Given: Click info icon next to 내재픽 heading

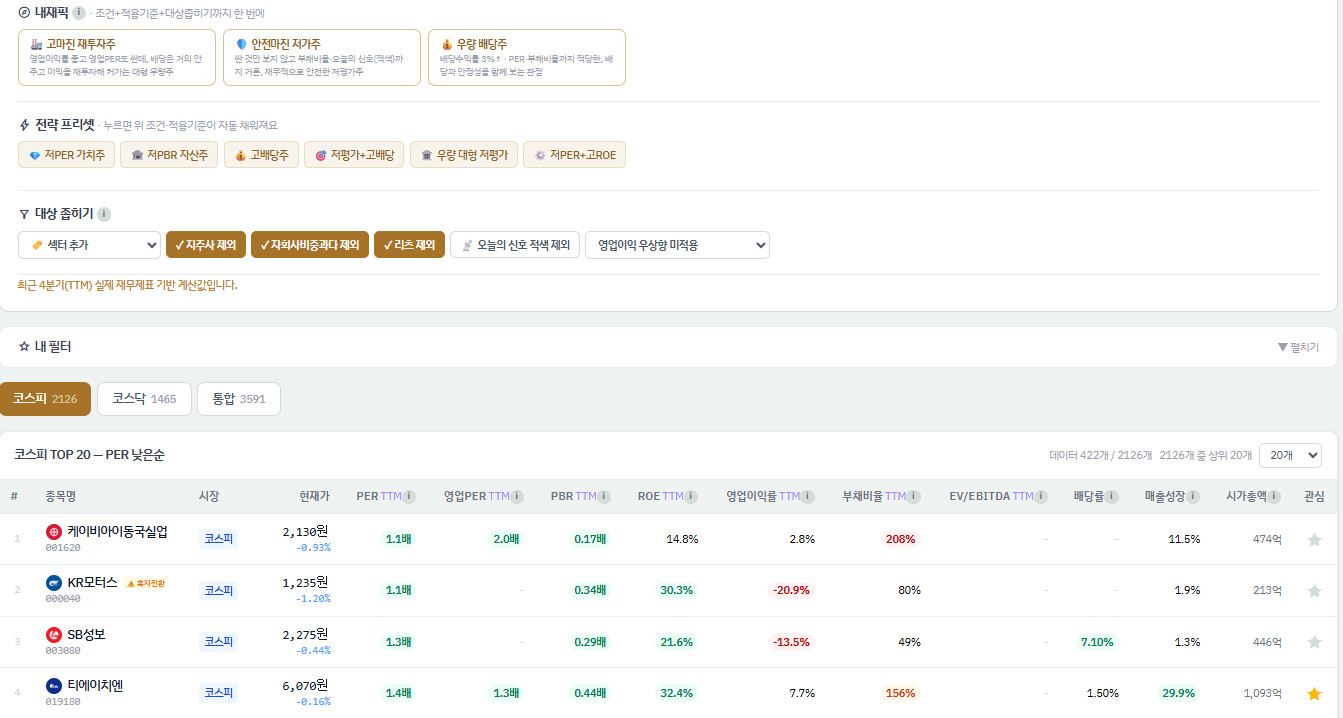Looking at the screenshot, I should [79, 13].
